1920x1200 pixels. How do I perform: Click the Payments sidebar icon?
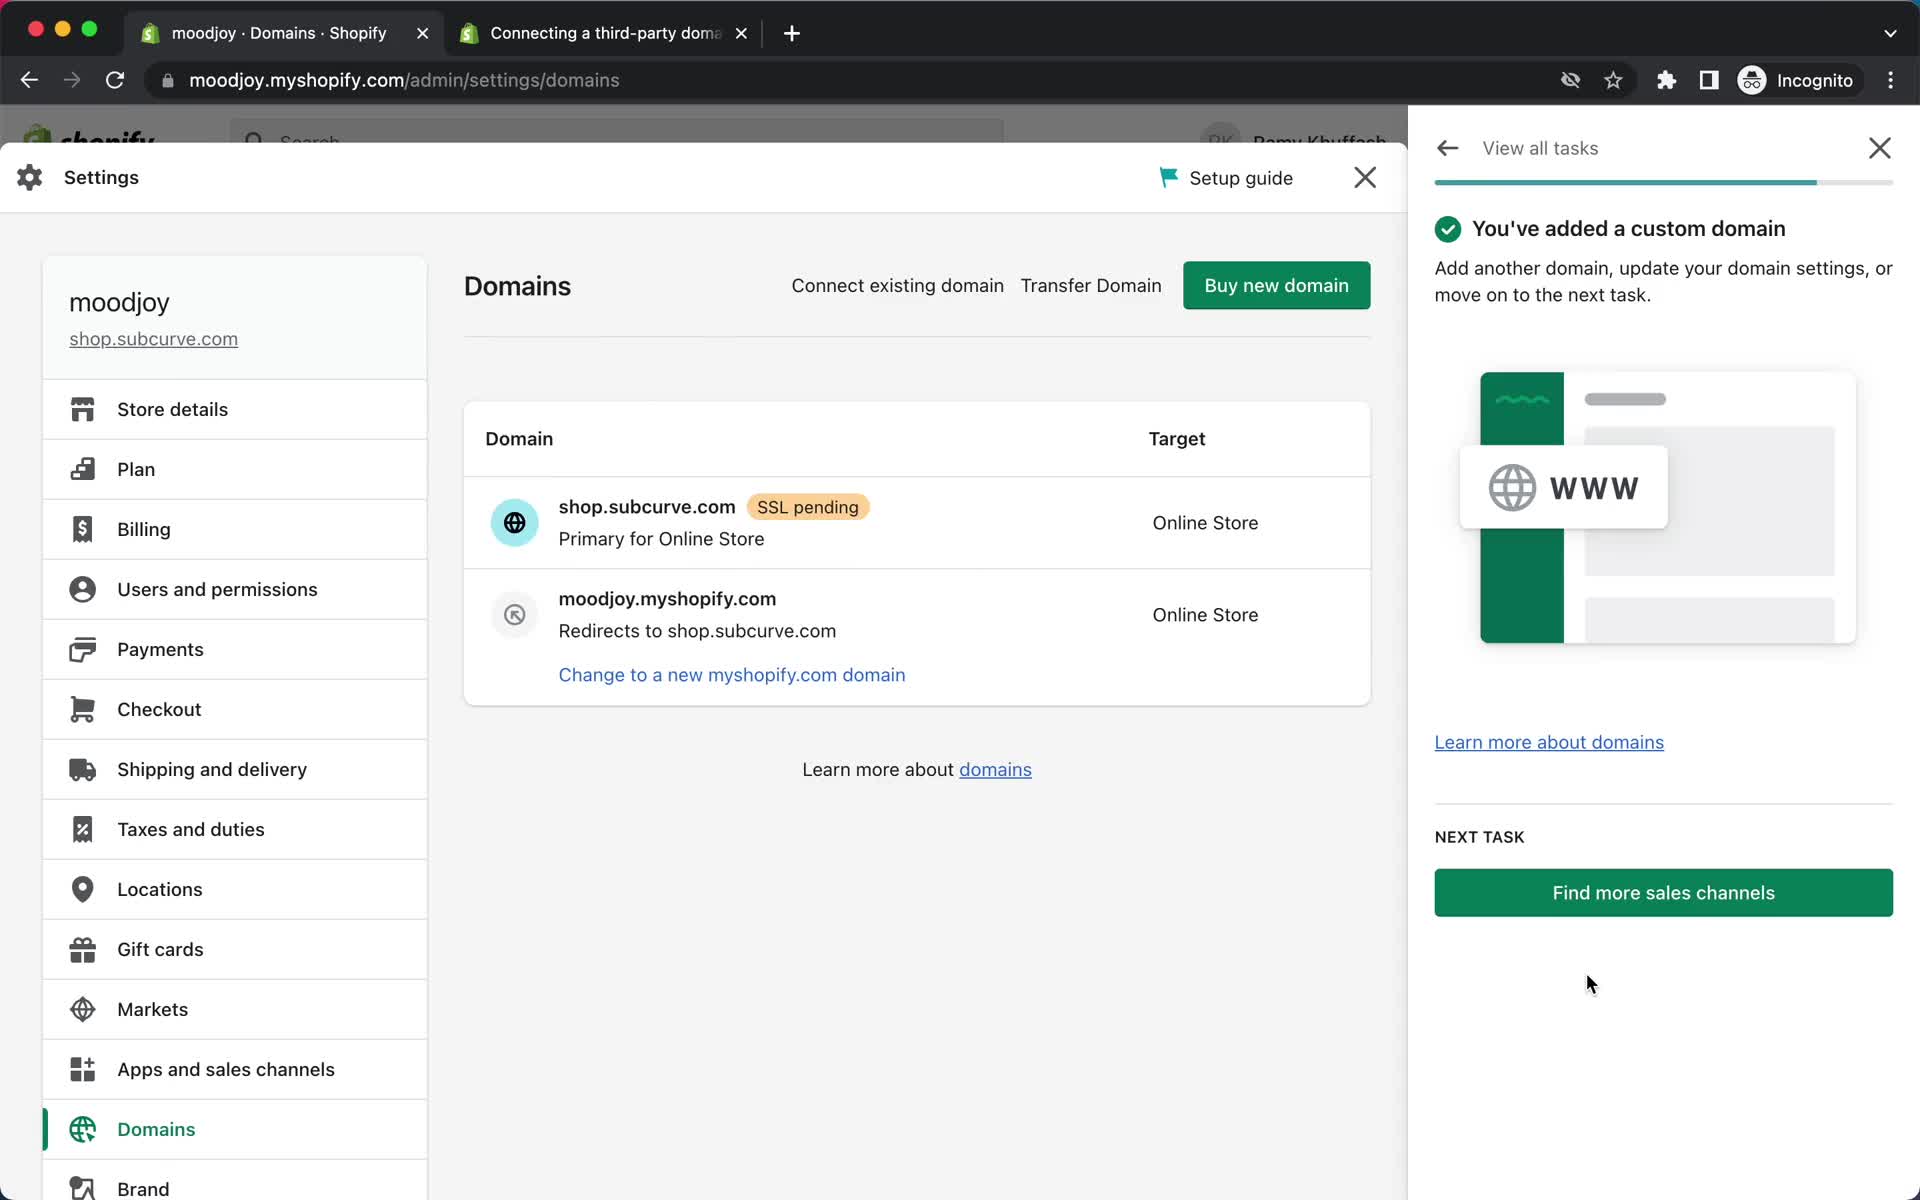82,648
